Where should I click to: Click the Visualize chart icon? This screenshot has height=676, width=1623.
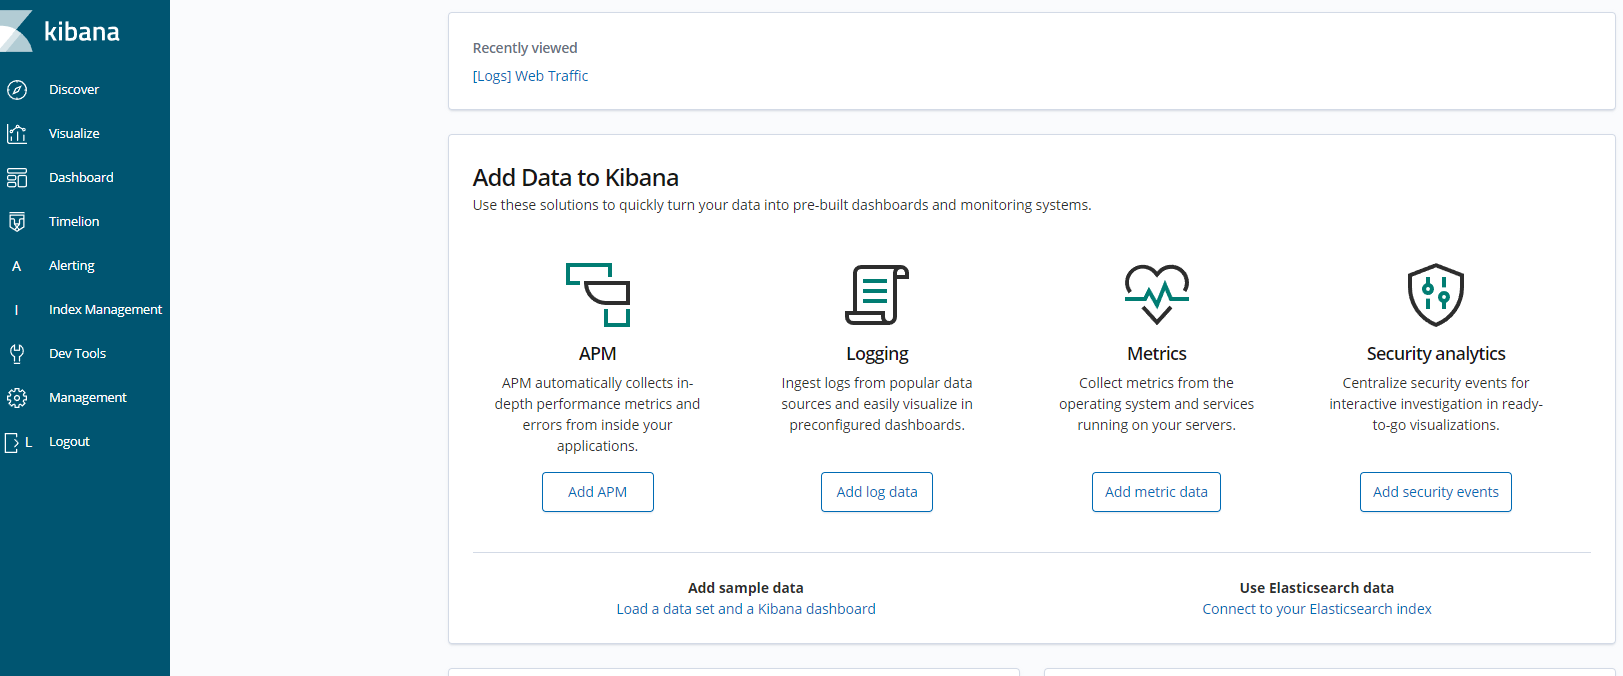click(x=17, y=134)
